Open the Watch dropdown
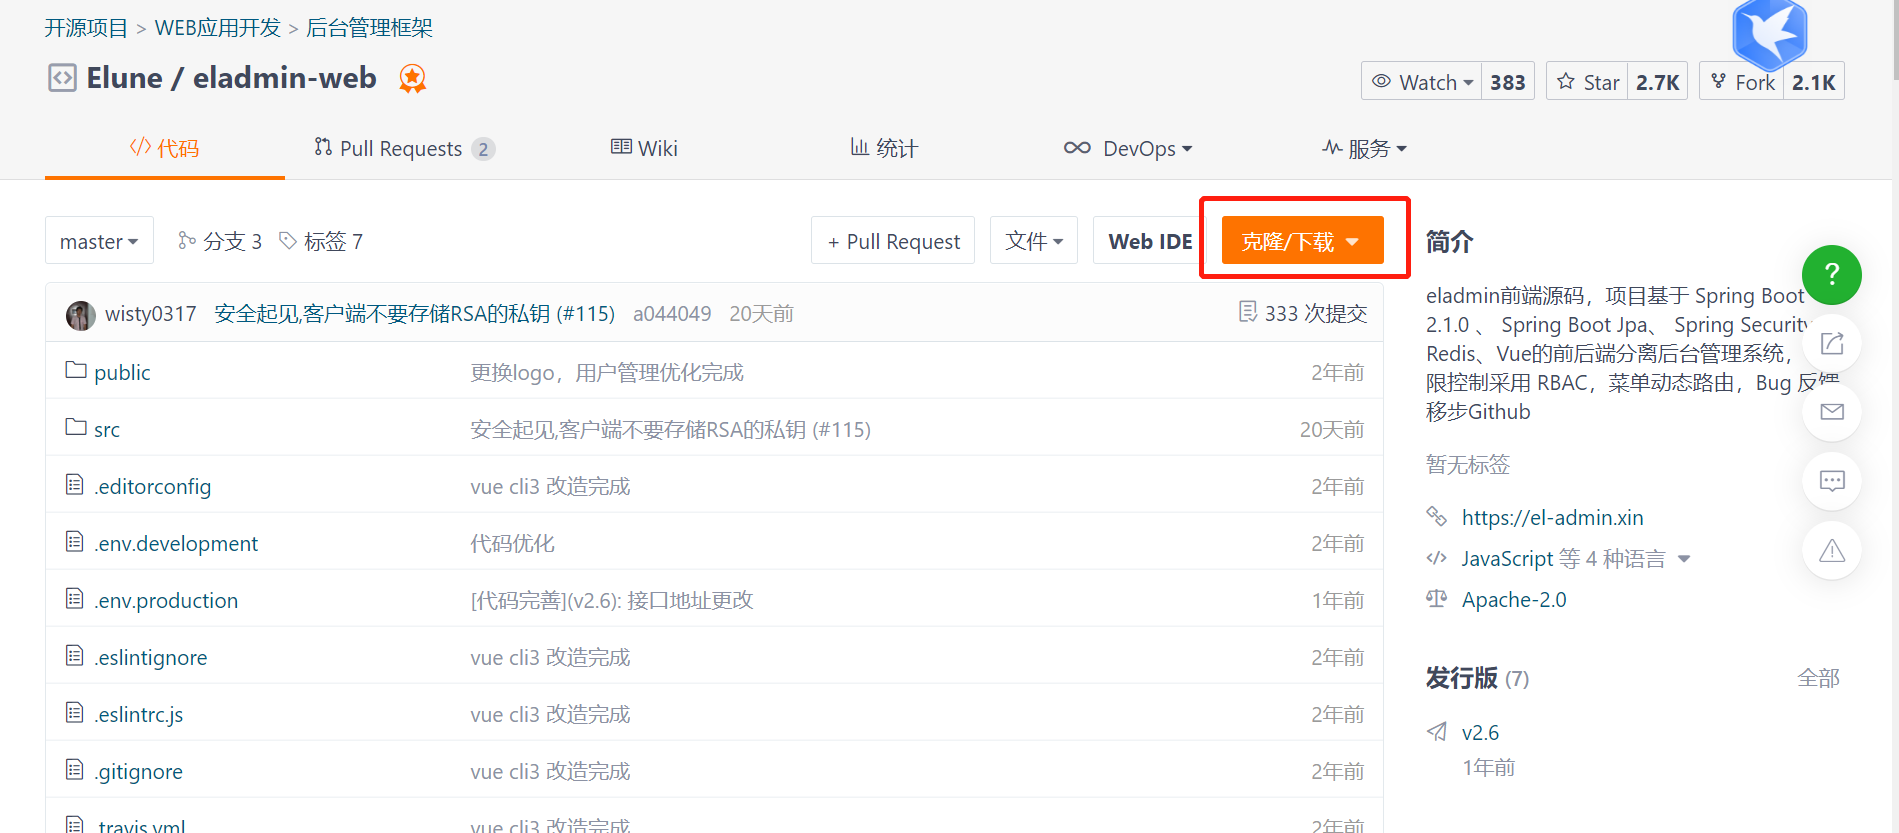This screenshot has height=833, width=1899. (x=1422, y=82)
